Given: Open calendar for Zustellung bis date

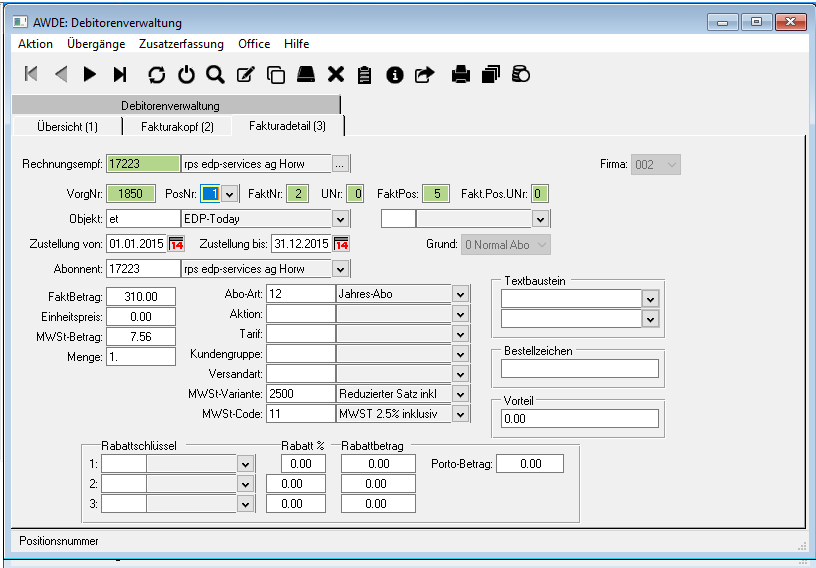Looking at the screenshot, I should pyautogui.click(x=341, y=243).
